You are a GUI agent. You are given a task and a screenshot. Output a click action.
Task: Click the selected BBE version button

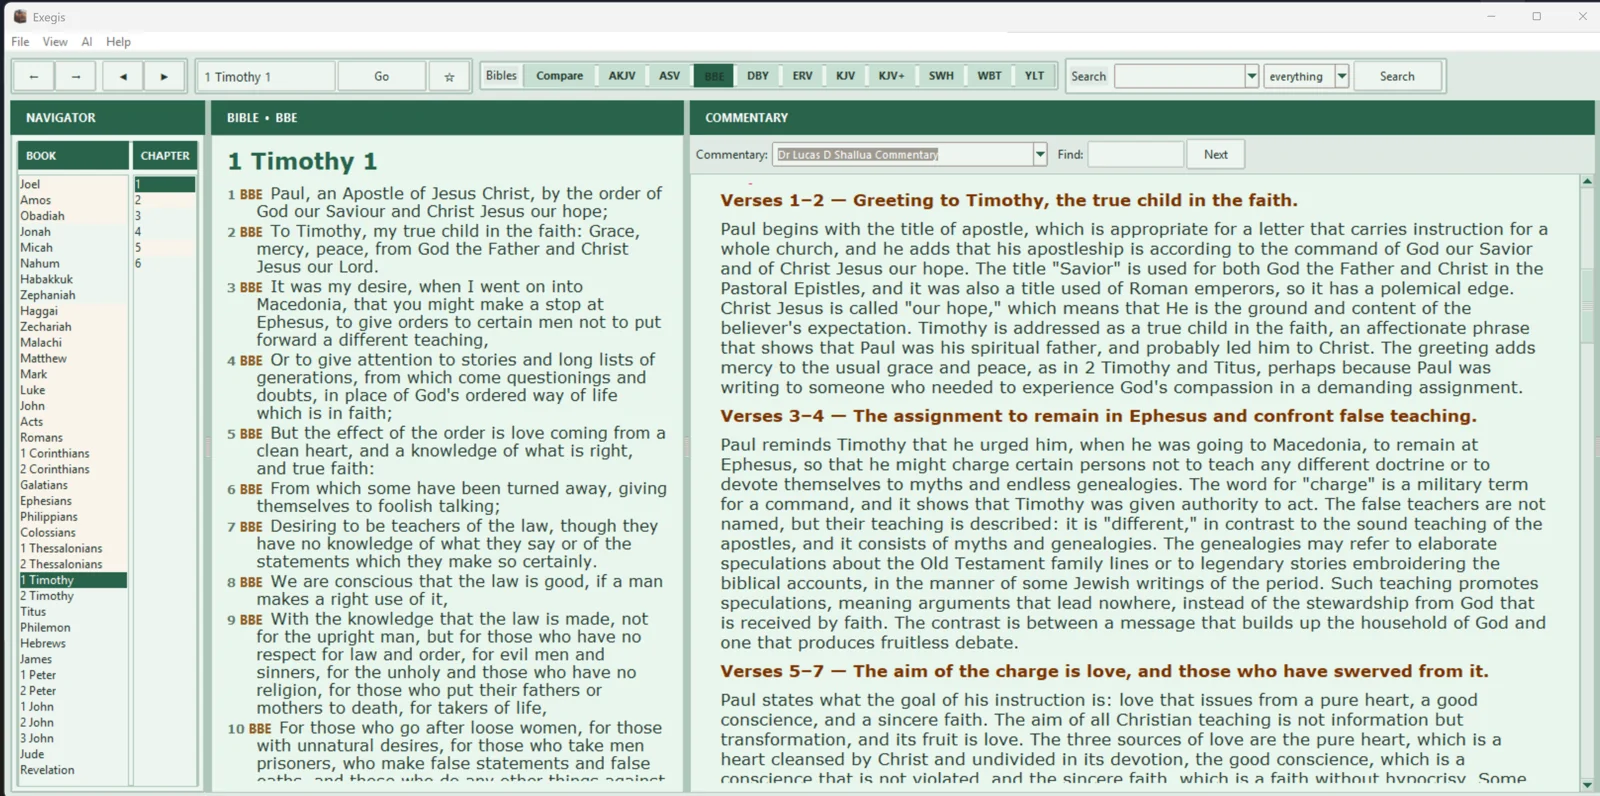(714, 76)
